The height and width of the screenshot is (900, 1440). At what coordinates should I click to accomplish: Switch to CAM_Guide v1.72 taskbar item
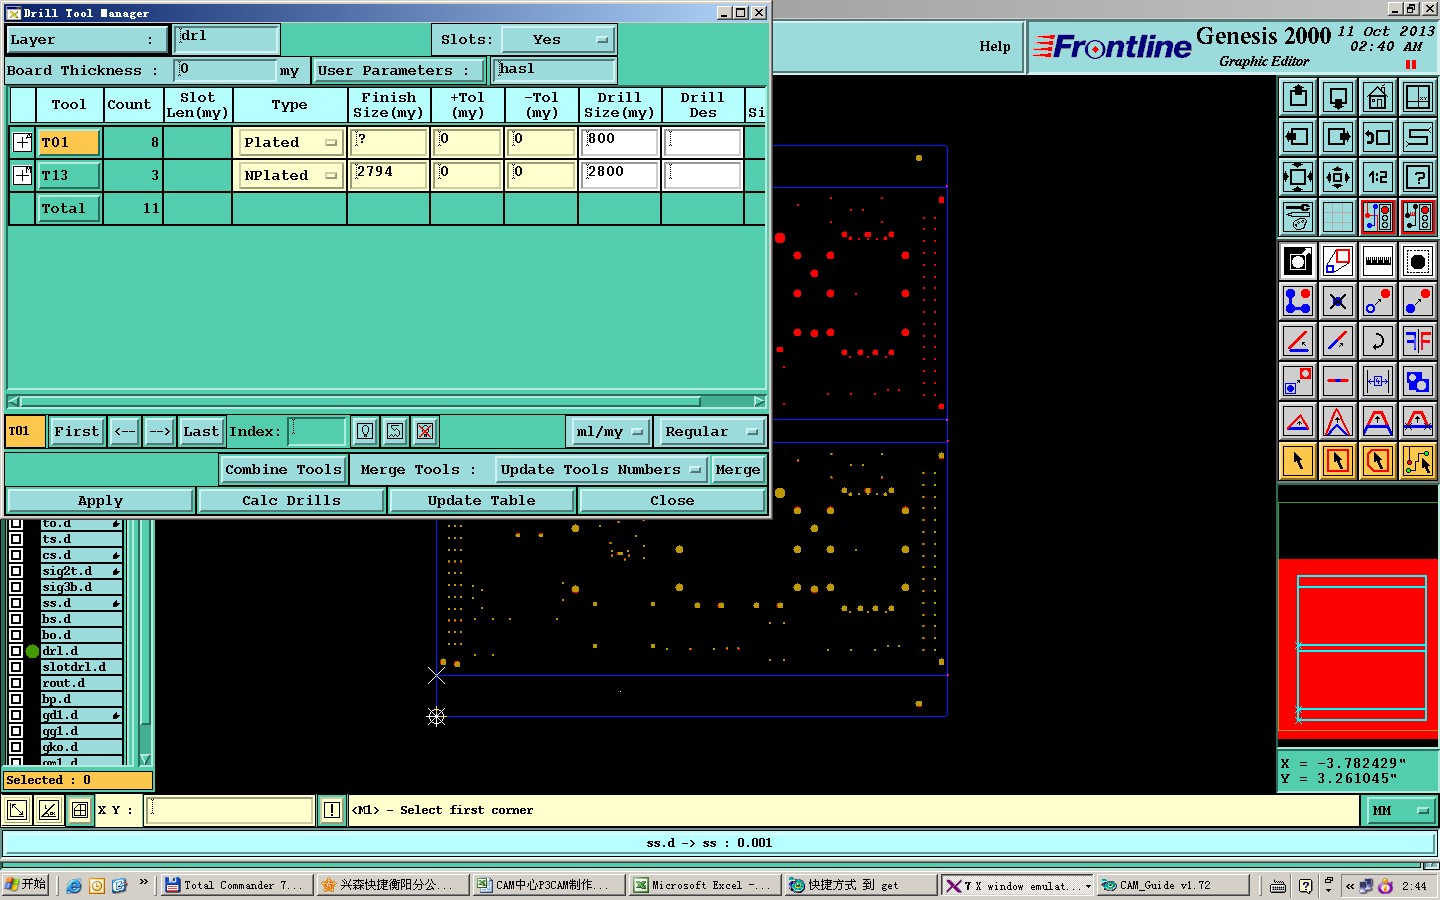tap(1173, 885)
